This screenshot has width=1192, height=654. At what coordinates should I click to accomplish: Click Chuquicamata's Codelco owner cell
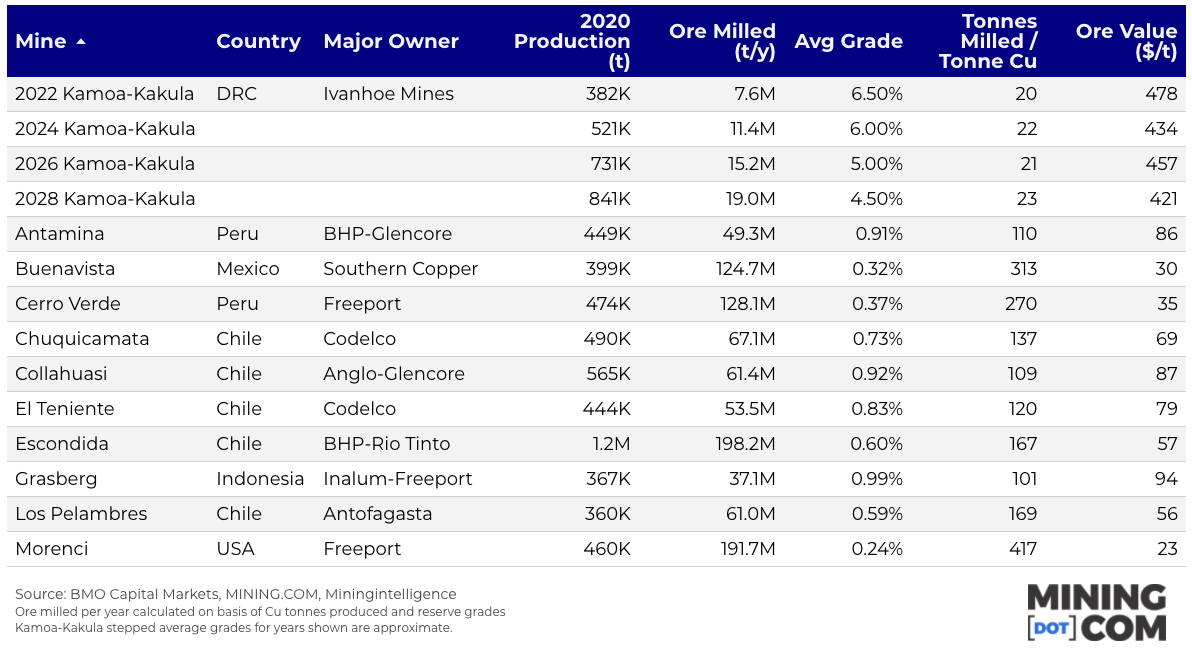[359, 339]
